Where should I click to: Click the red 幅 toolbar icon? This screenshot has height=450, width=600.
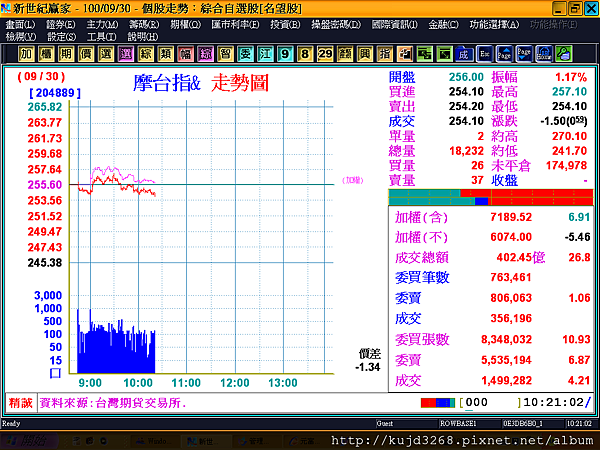pos(185,54)
